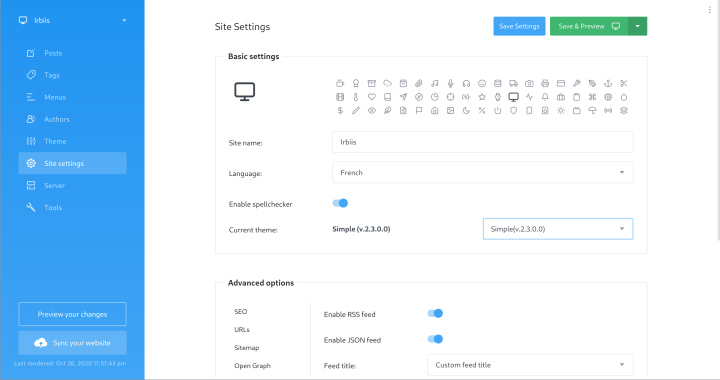Choose the printer site icon
The width and height of the screenshot is (720, 380).
pos(545,84)
